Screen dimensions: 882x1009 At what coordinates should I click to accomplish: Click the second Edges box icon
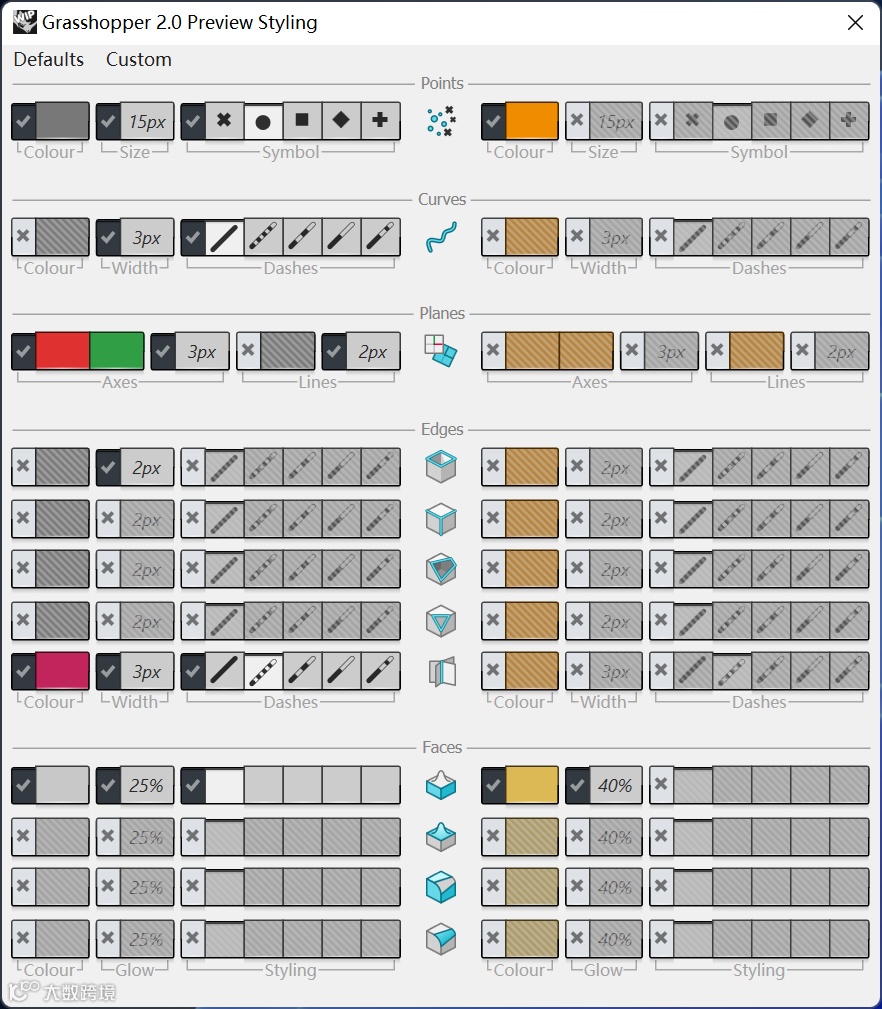pyautogui.click(x=441, y=519)
